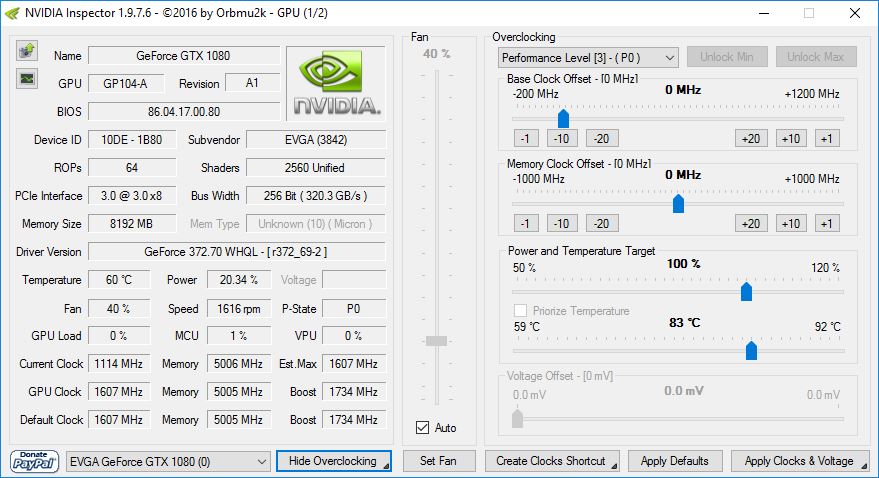Click the Revision value A1
The image size is (879, 478).
click(252, 83)
